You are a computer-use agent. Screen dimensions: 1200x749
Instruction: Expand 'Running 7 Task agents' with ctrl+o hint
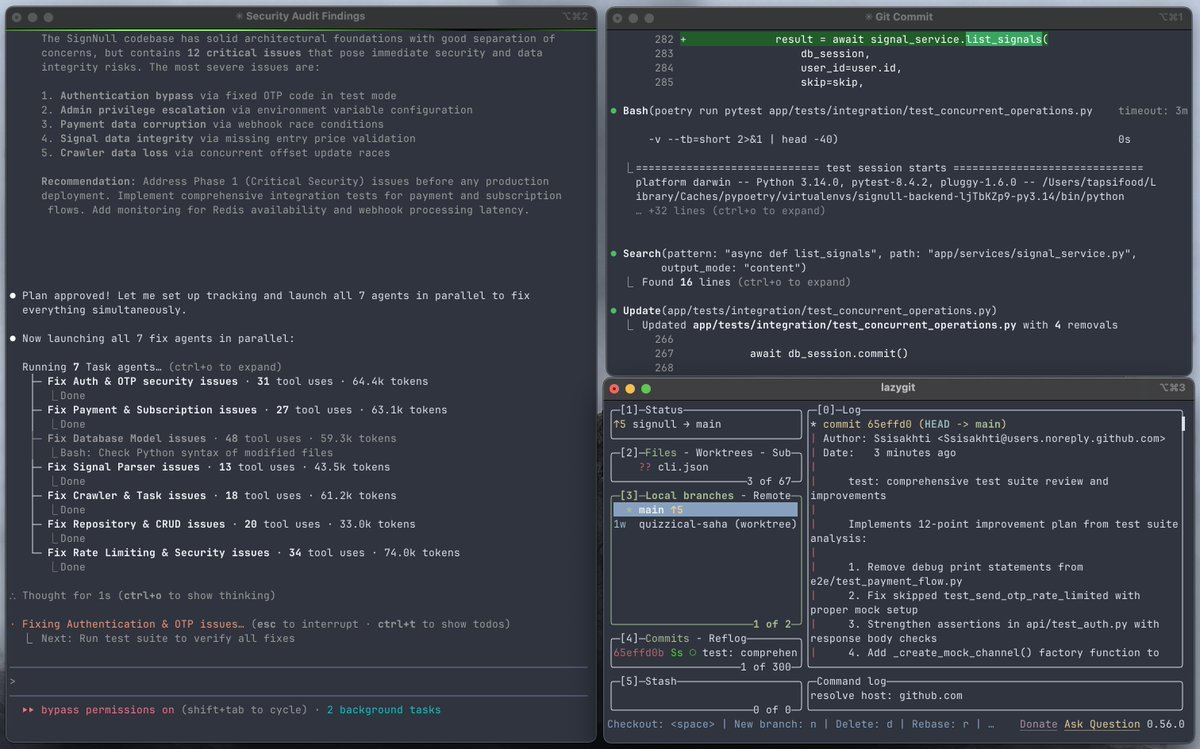[x=152, y=367]
